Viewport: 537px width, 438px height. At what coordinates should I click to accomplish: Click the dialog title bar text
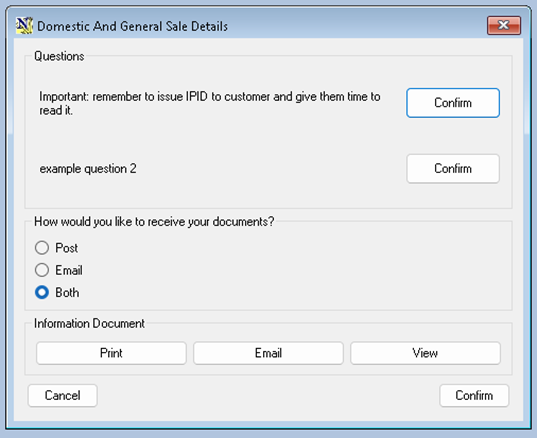[132, 26]
